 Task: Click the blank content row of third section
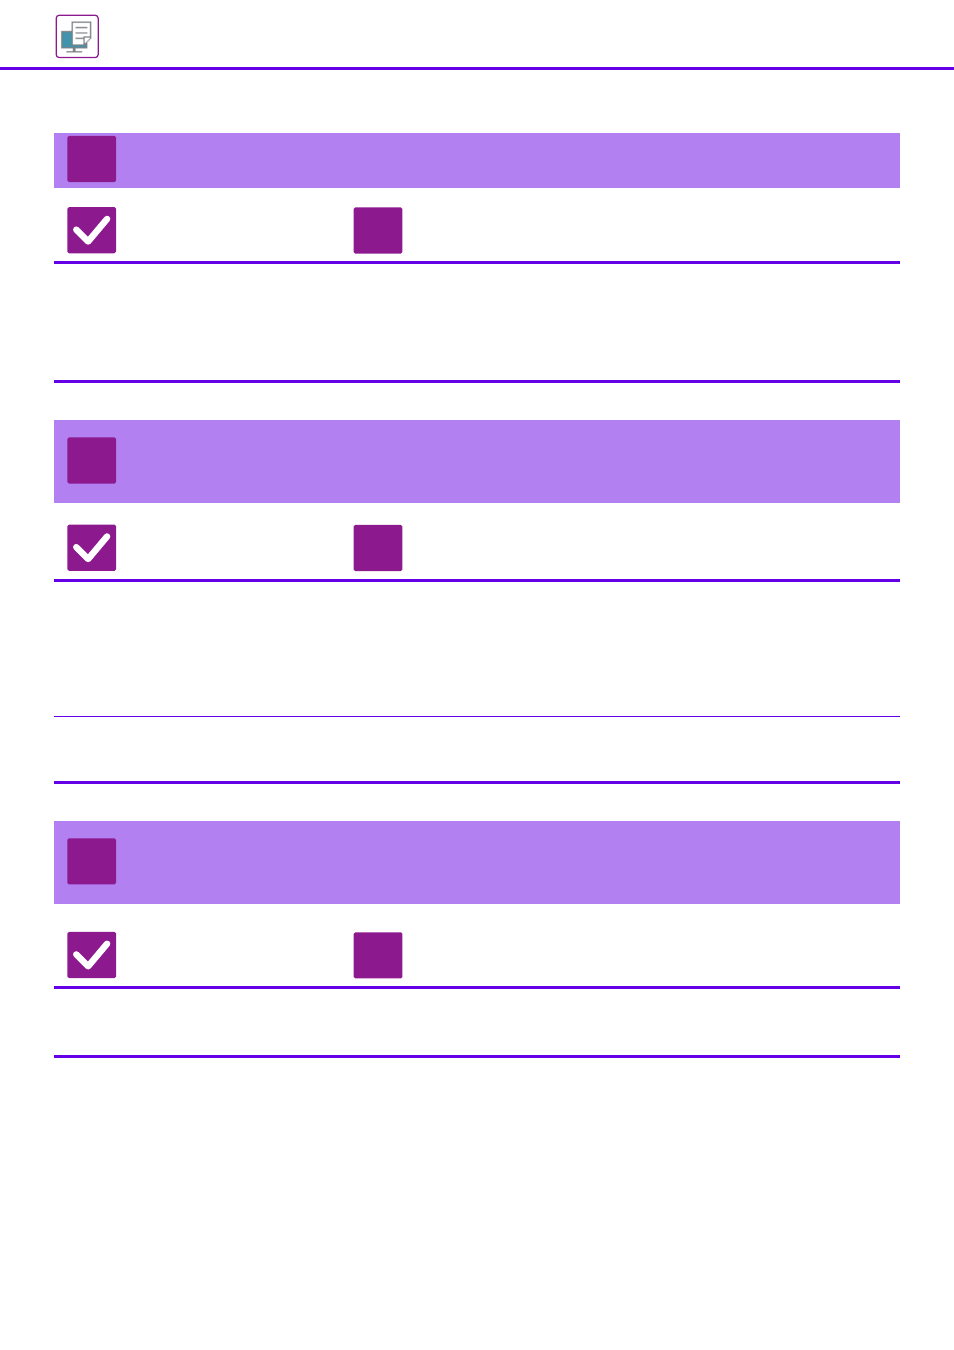click(477, 1022)
